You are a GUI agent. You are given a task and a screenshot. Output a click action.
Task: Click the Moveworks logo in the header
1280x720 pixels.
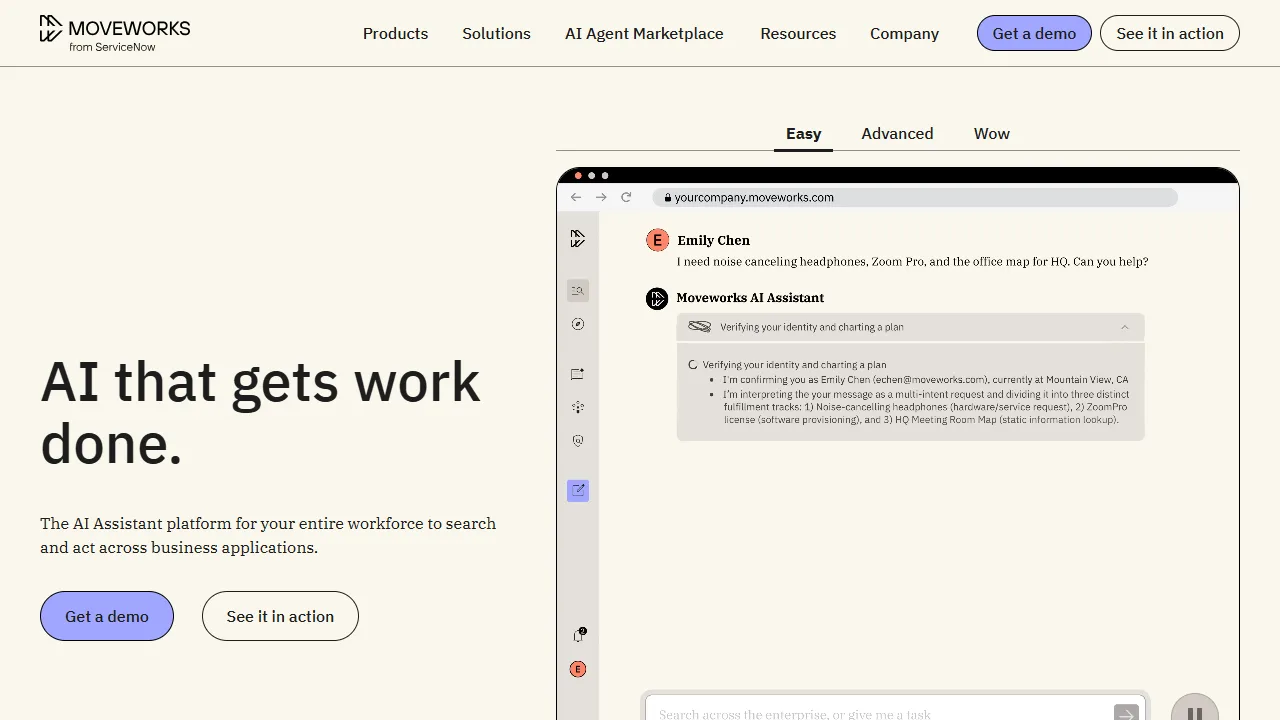point(115,33)
